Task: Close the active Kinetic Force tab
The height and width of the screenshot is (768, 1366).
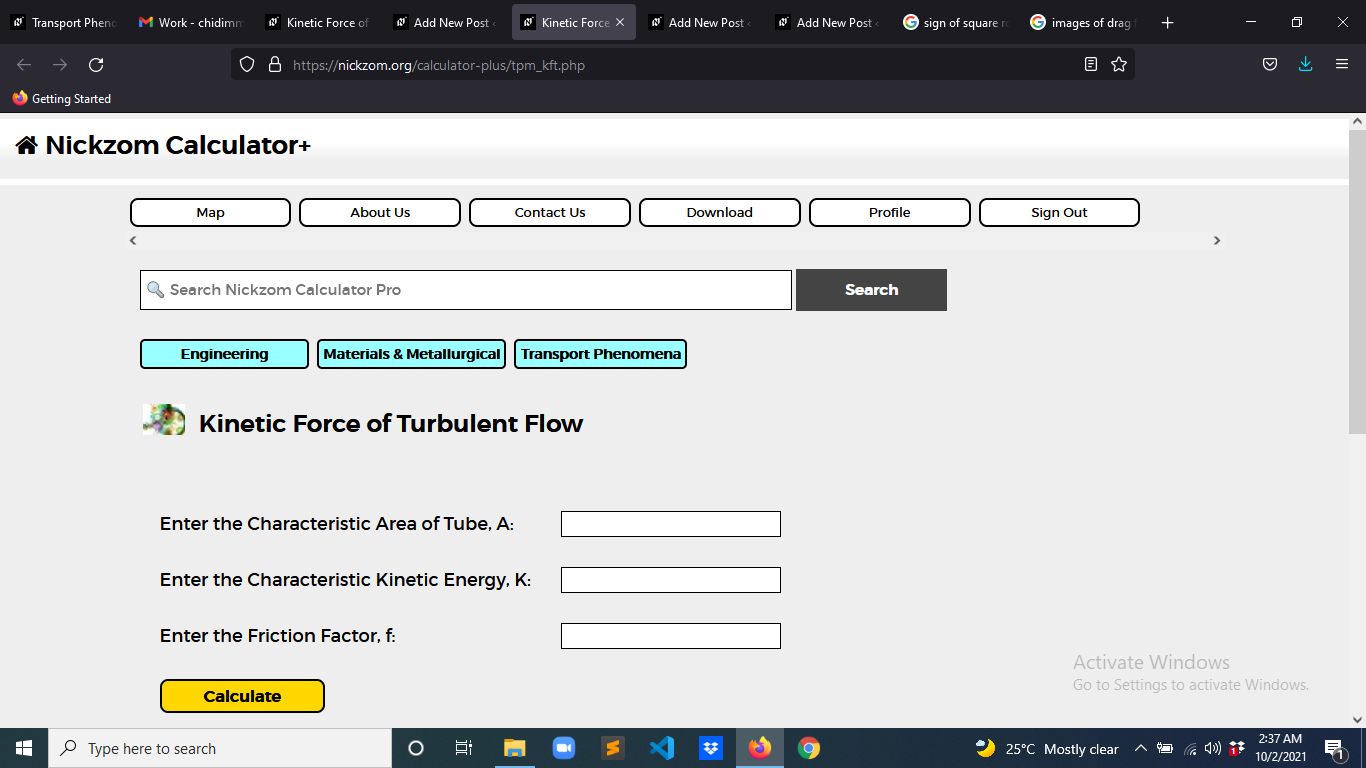Action: pos(620,22)
